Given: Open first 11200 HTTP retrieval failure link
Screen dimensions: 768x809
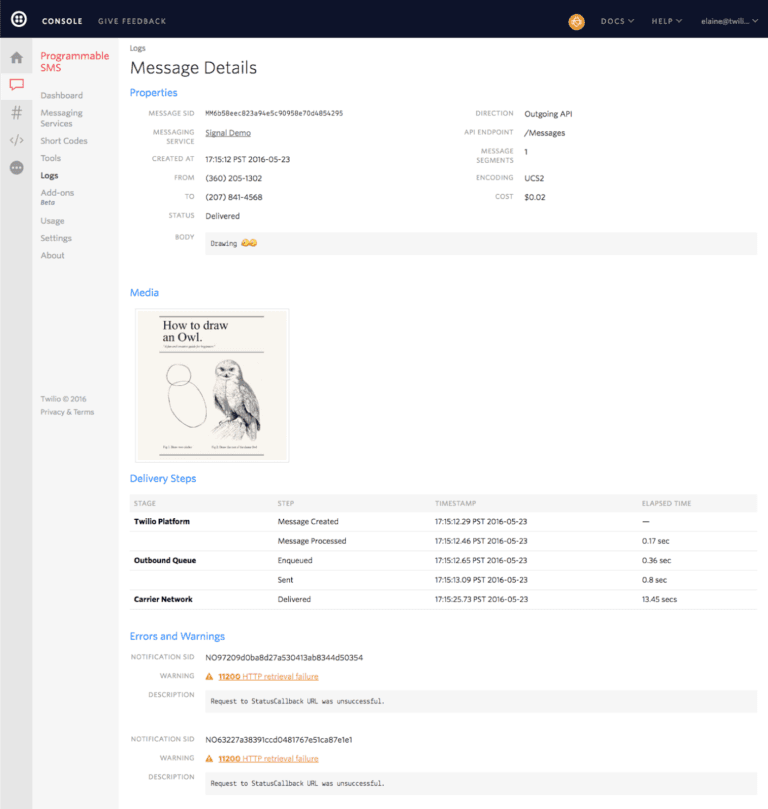Looking at the screenshot, I should pos(268,676).
